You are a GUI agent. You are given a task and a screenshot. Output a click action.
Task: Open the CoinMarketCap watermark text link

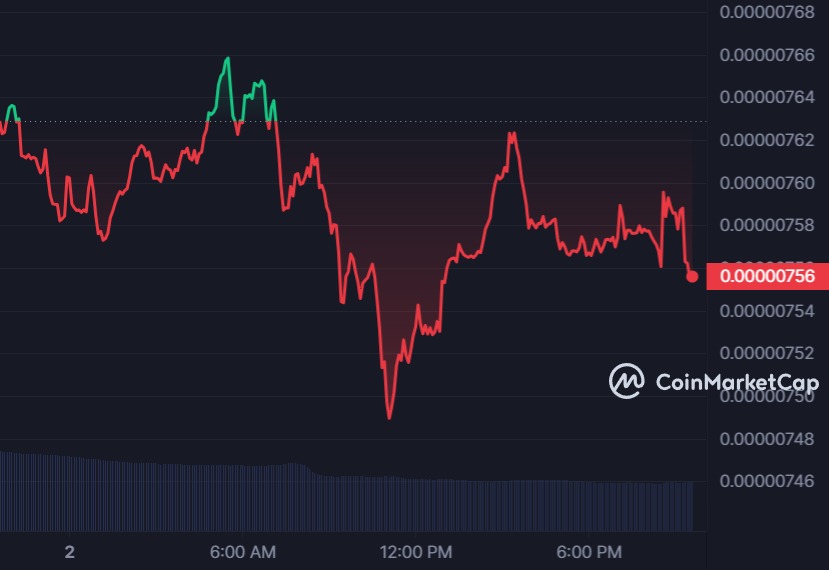(x=737, y=382)
